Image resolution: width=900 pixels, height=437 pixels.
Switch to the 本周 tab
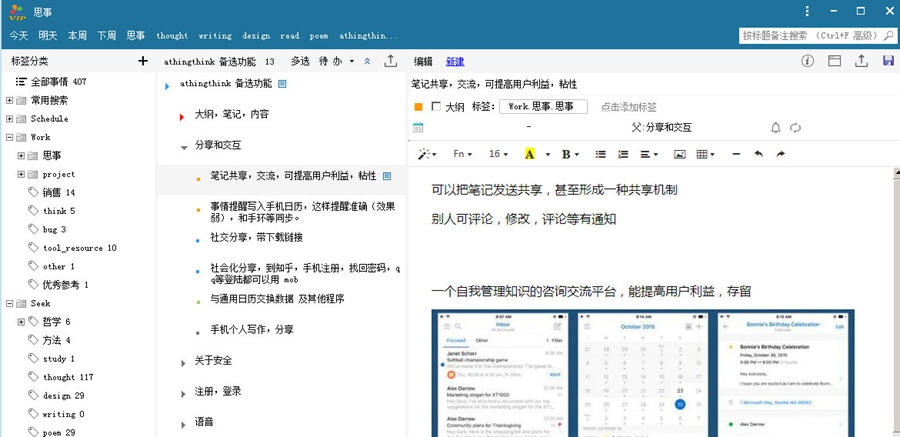[77, 35]
